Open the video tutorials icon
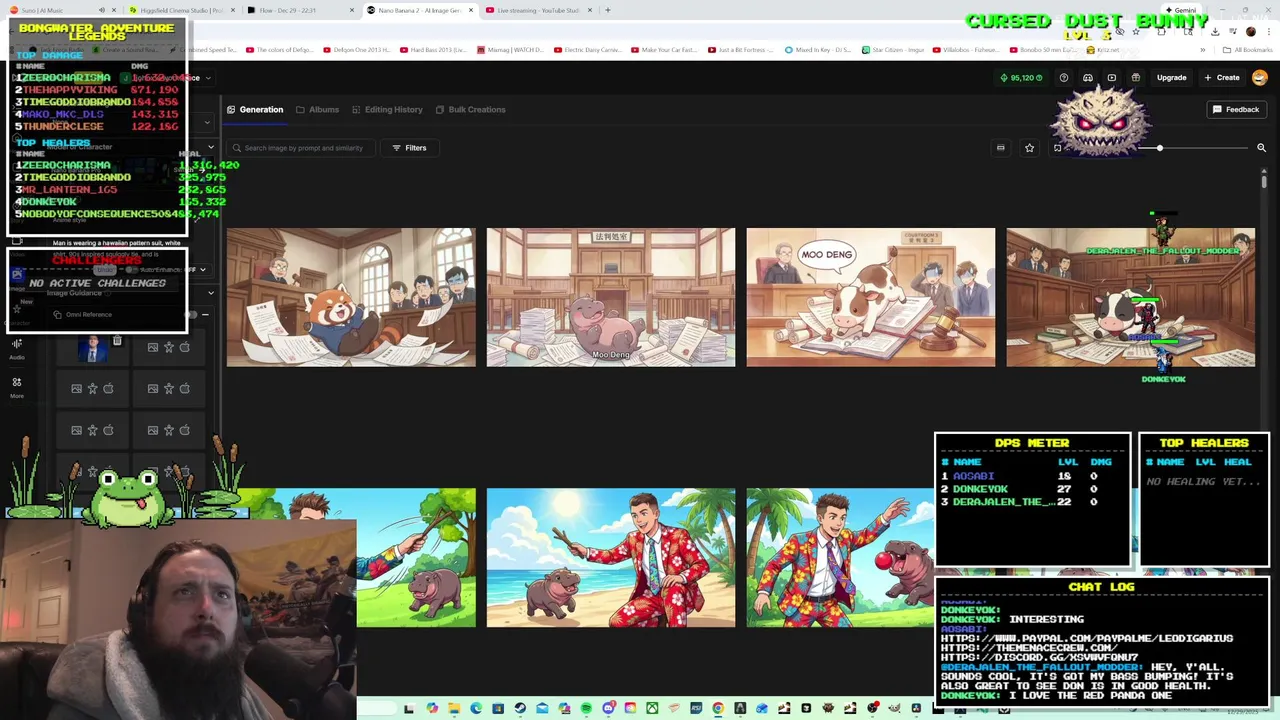This screenshot has width=1280, height=720. tap(1111, 78)
